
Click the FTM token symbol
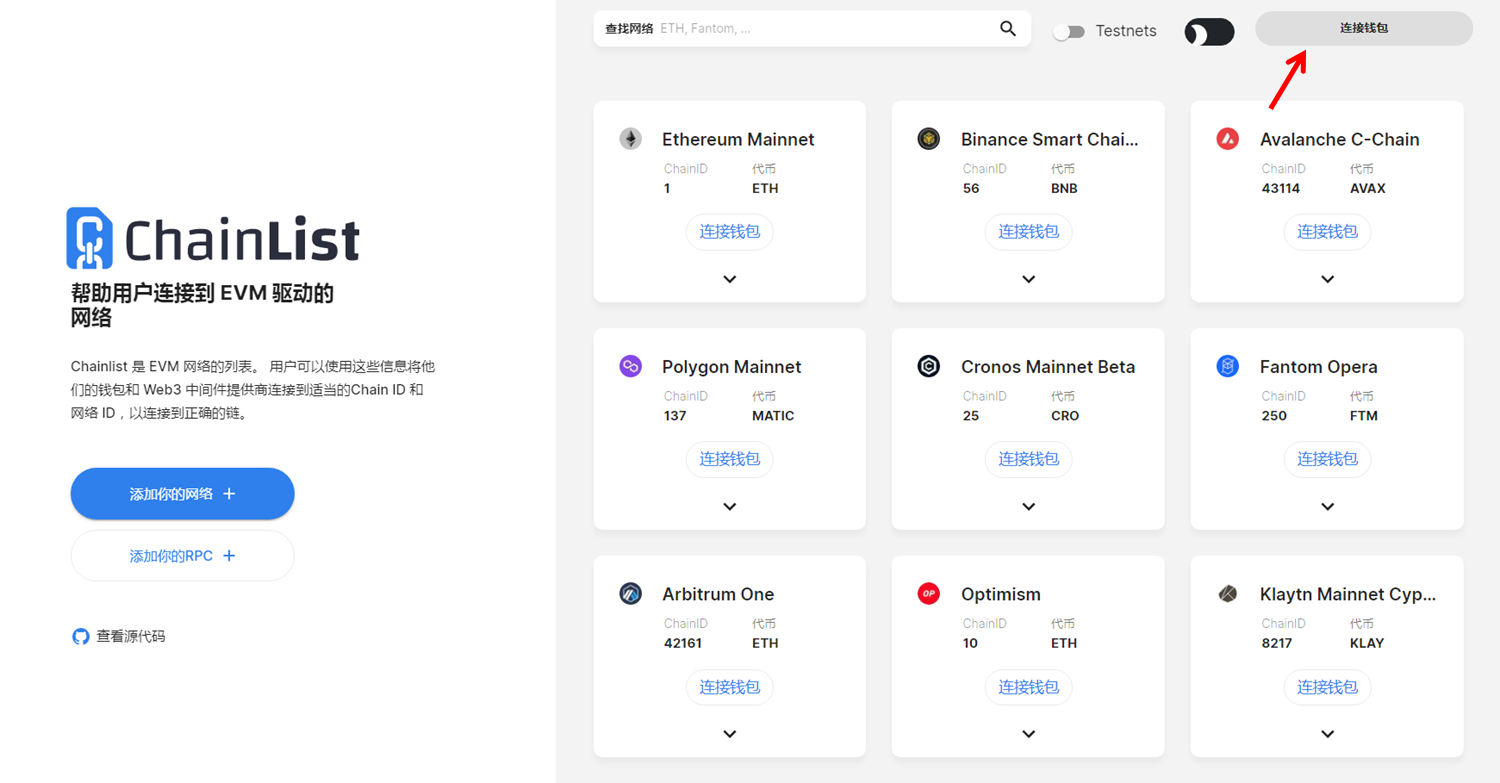(x=1364, y=416)
